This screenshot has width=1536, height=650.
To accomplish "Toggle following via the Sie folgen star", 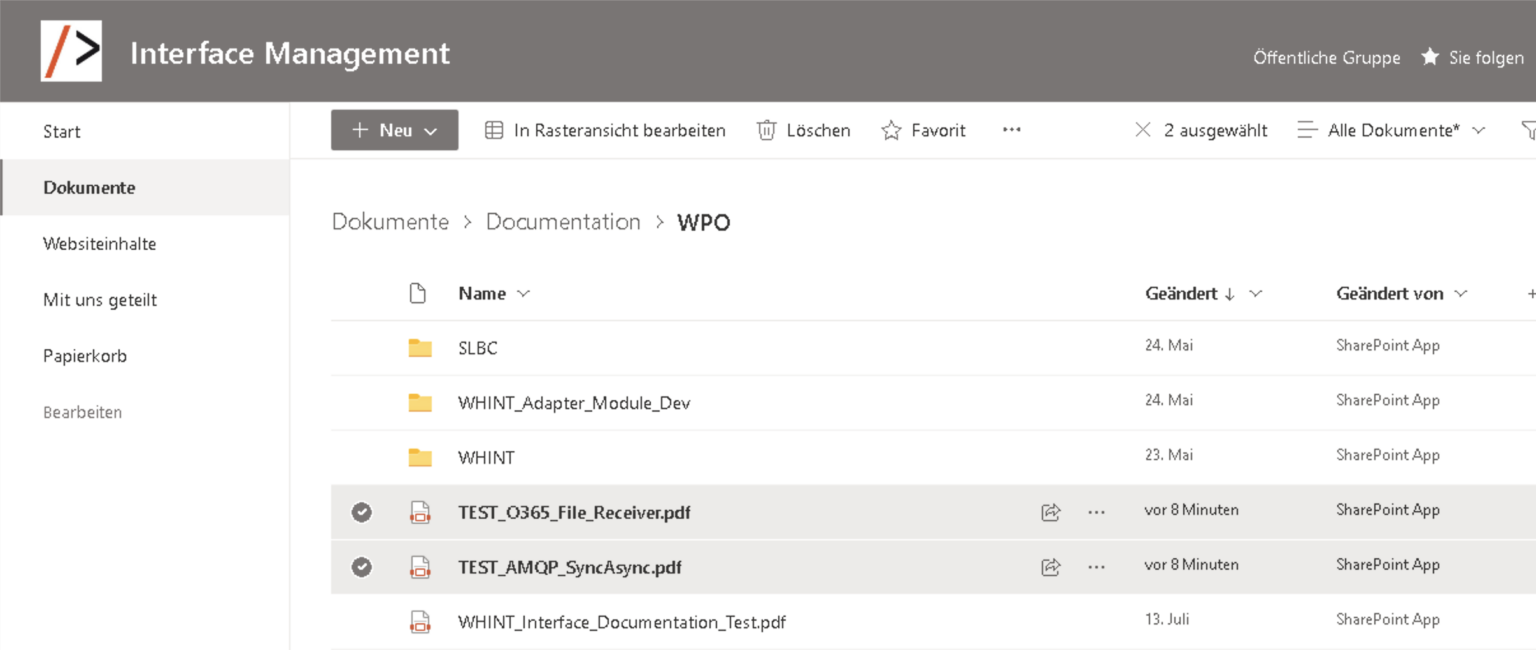I will pos(1429,57).
